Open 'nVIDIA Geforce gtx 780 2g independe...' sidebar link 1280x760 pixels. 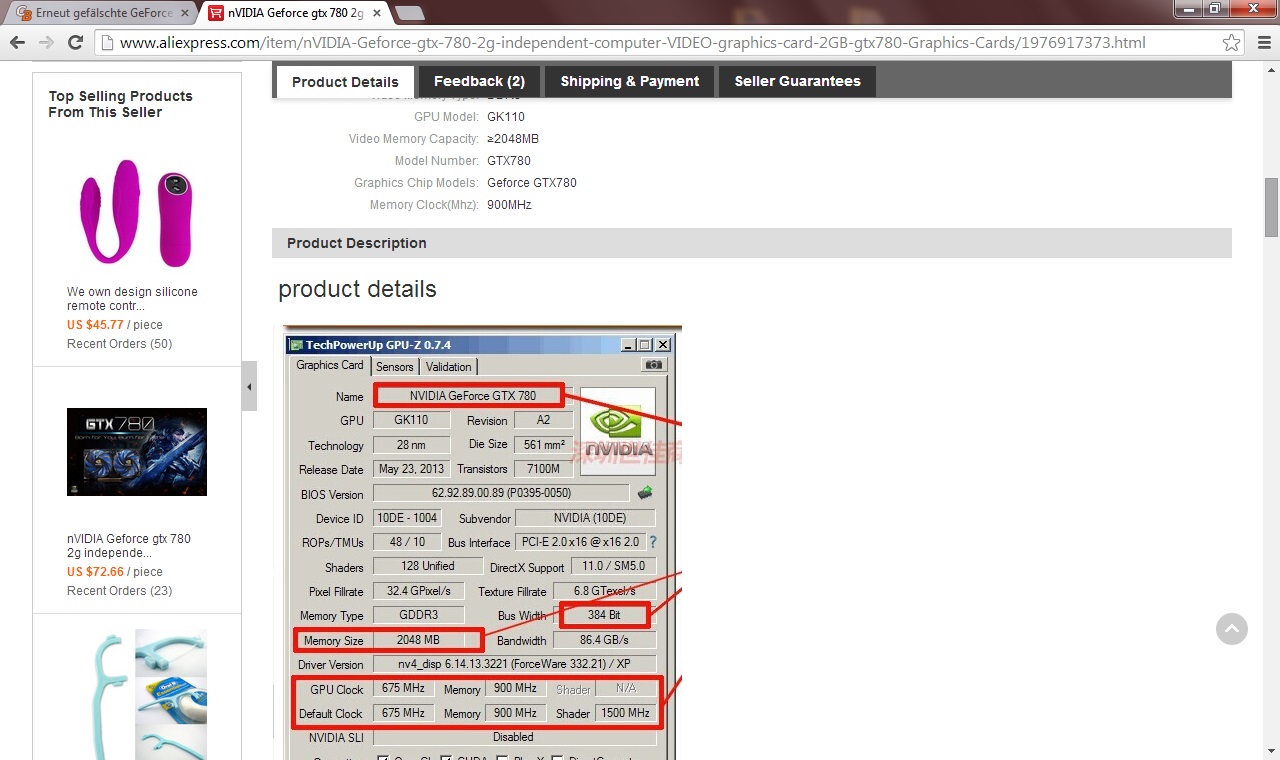129,546
